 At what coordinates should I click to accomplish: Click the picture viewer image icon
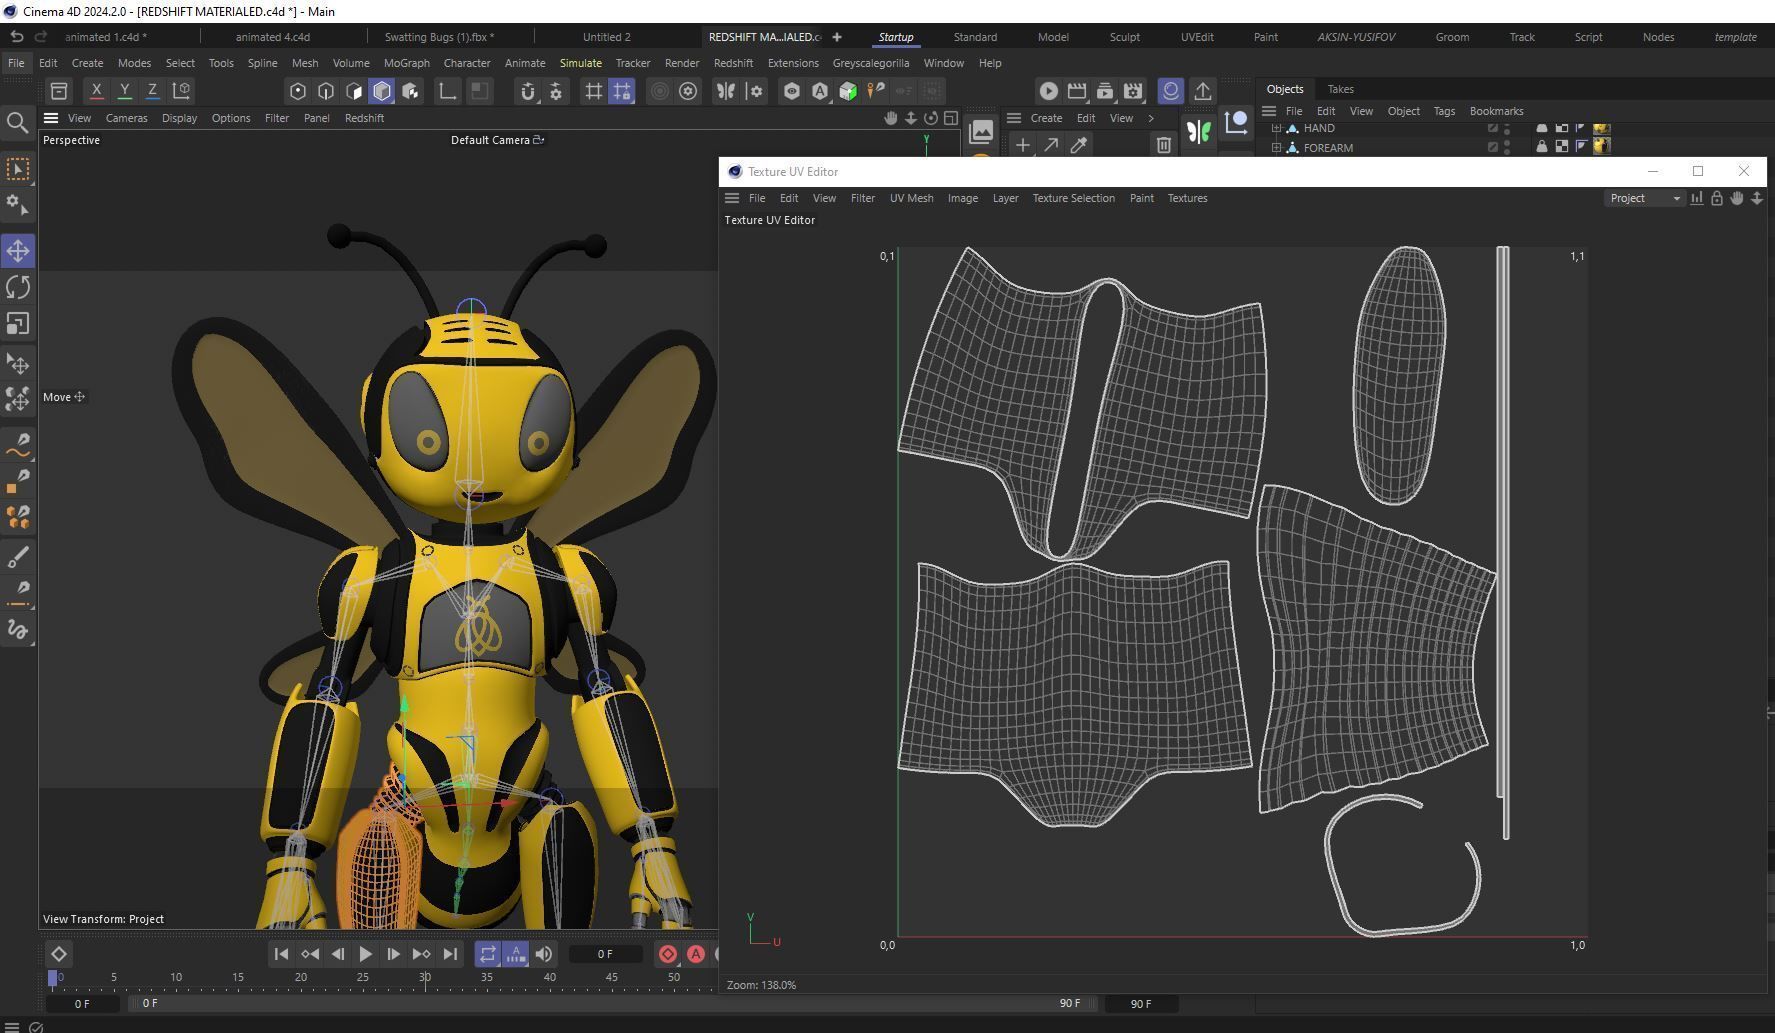coord(981,131)
